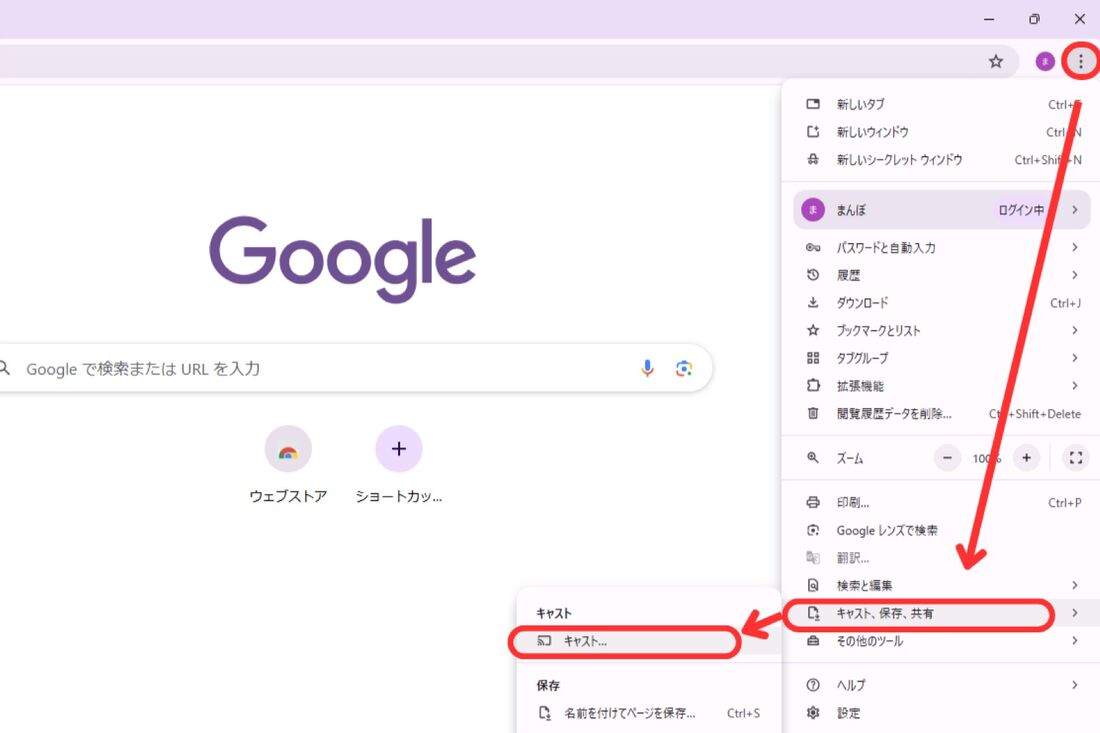This screenshot has width=1100, height=733.
Task: Expand the ブックマークとリスト submenu
Action: tap(1074, 330)
